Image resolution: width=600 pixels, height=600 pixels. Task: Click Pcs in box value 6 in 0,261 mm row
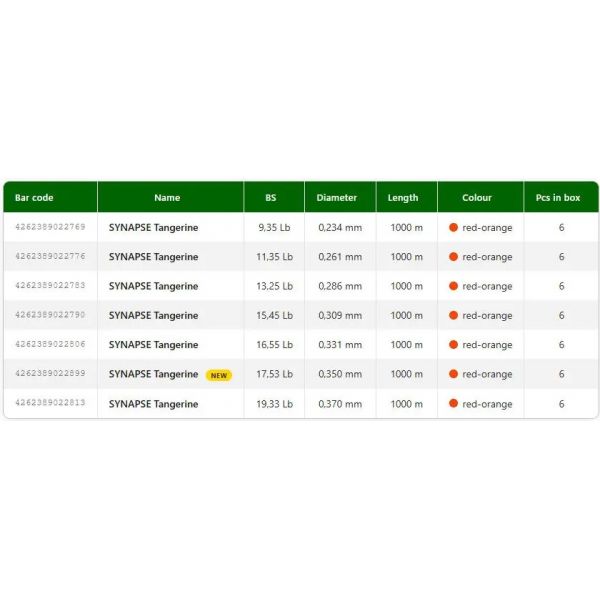click(561, 257)
